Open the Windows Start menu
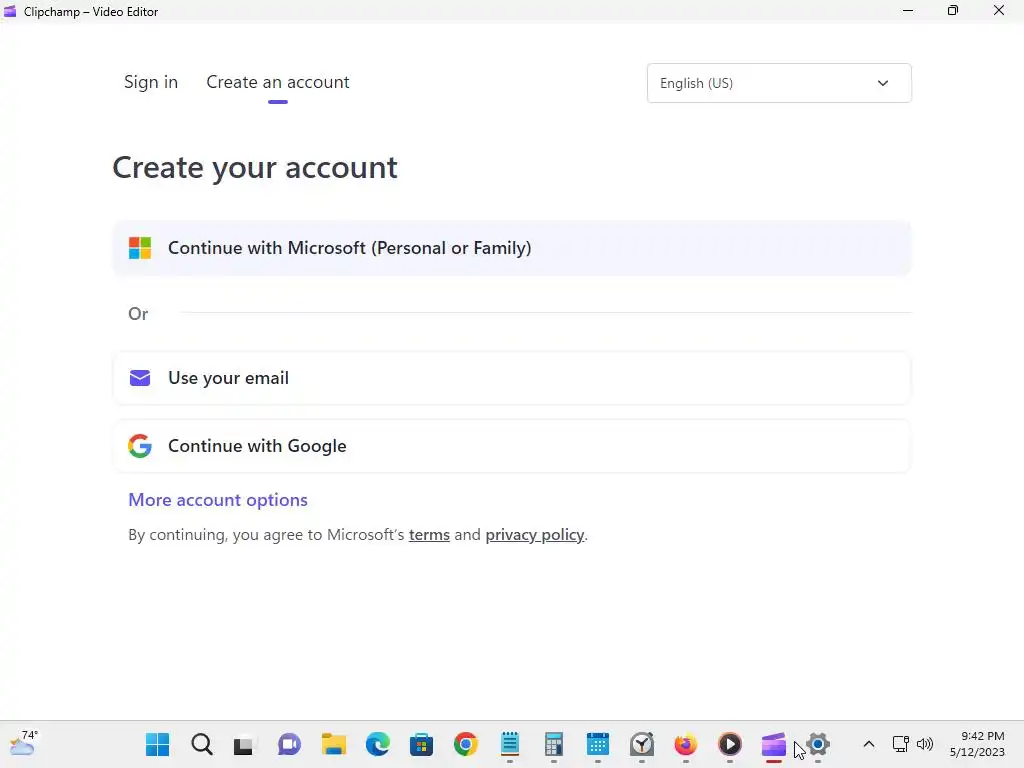The image size is (1024, 768). (x=157, y=744)
